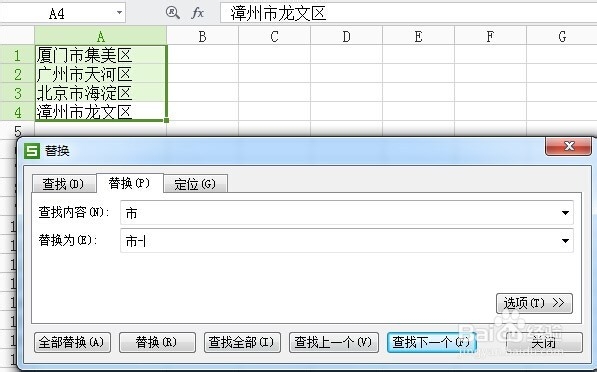Select column G header
597x372 pixels.
pyautogui.click(x=562, y=36)
